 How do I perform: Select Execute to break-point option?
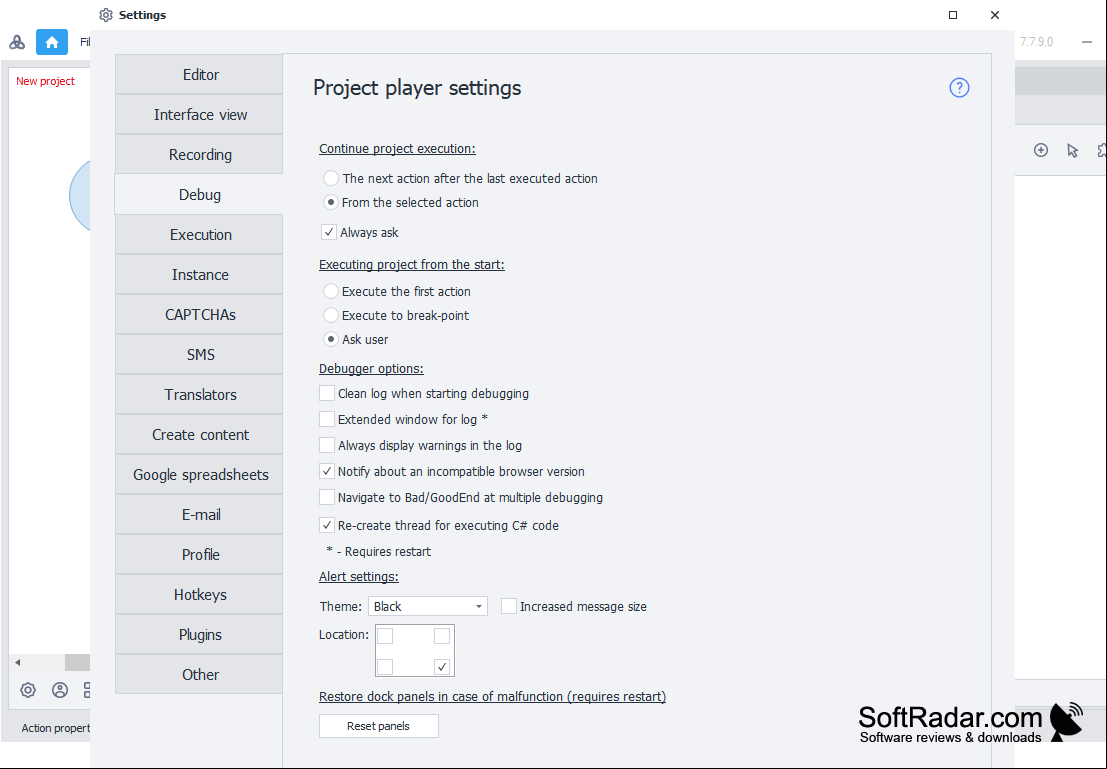(x=330, y=316)
